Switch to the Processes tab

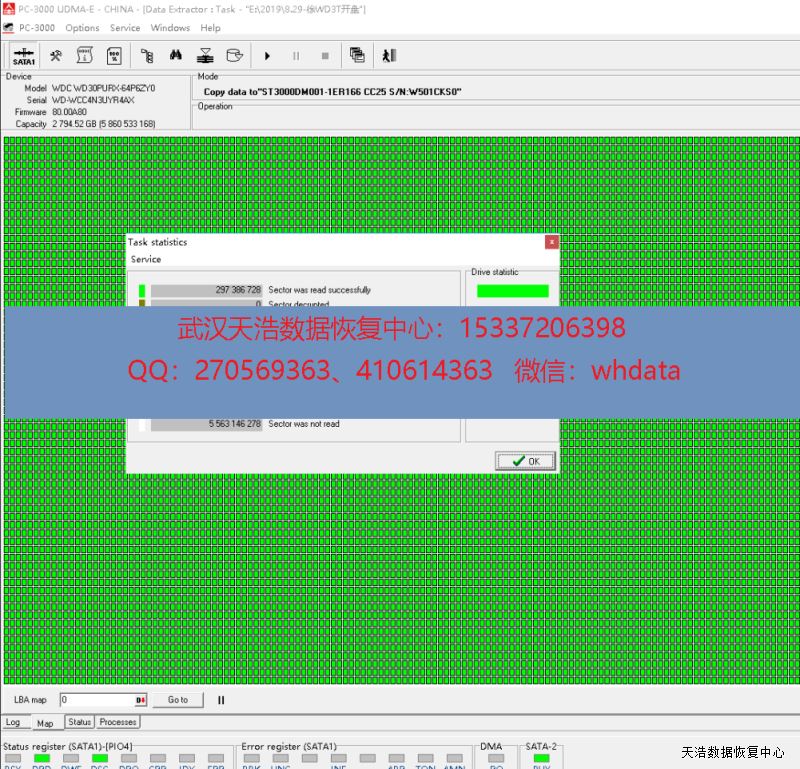tap(118, 722)
